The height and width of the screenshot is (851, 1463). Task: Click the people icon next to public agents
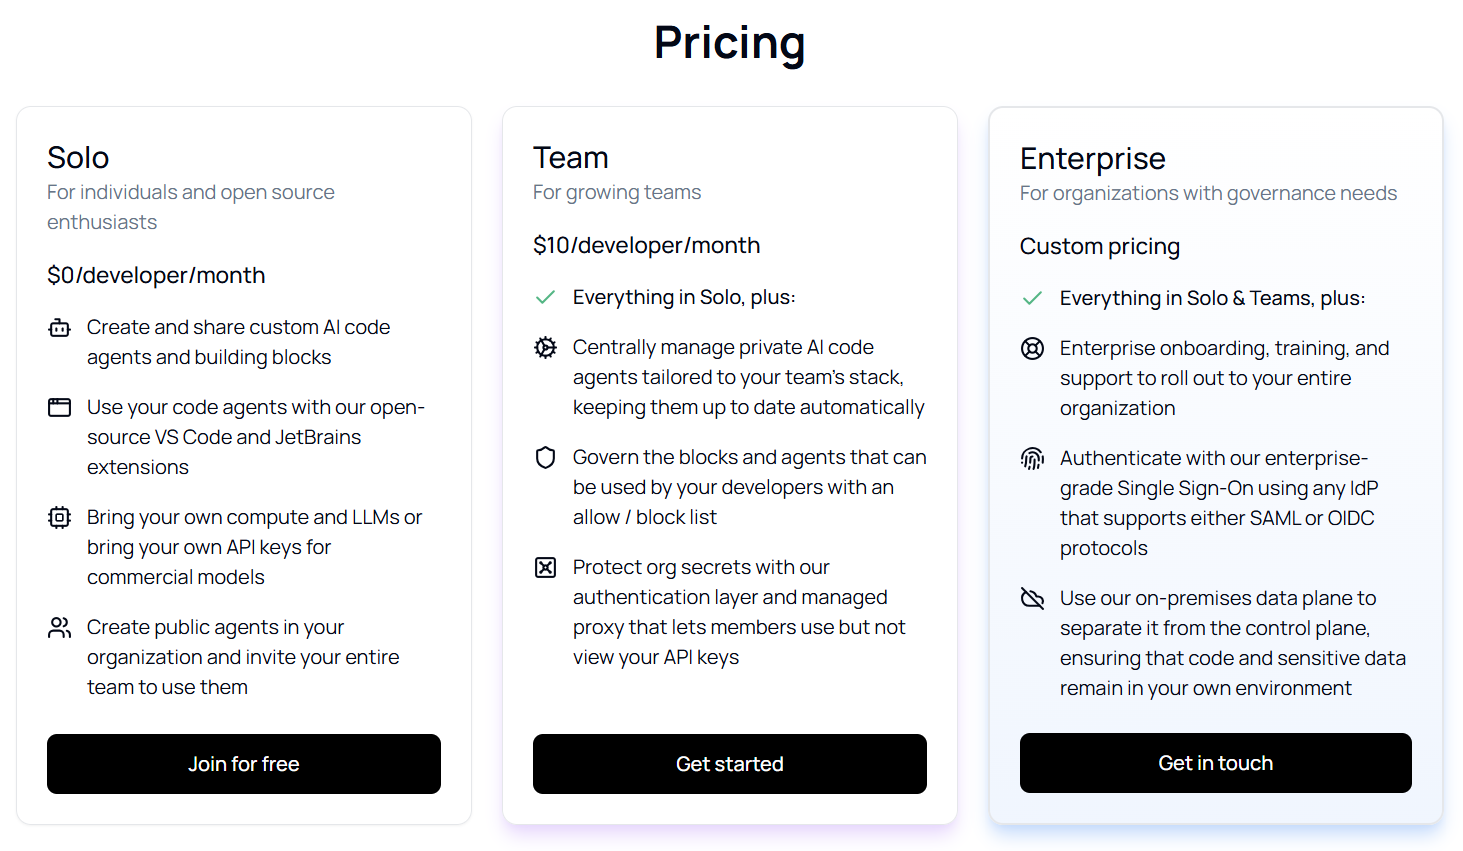click(60, 628)
